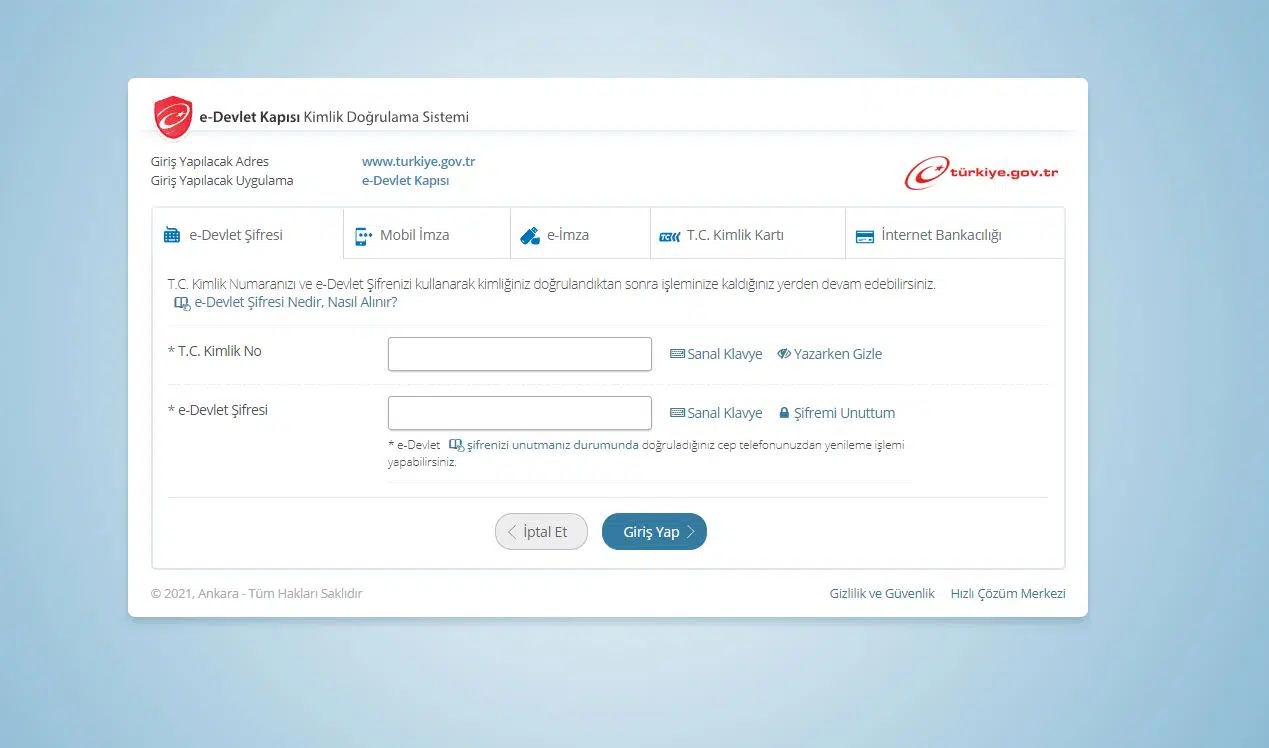The height and width of the screenshot is (748, 1269).
Task: Open Sanal Klavye for e-Devlet Şifresi
Action: point(716,413)
